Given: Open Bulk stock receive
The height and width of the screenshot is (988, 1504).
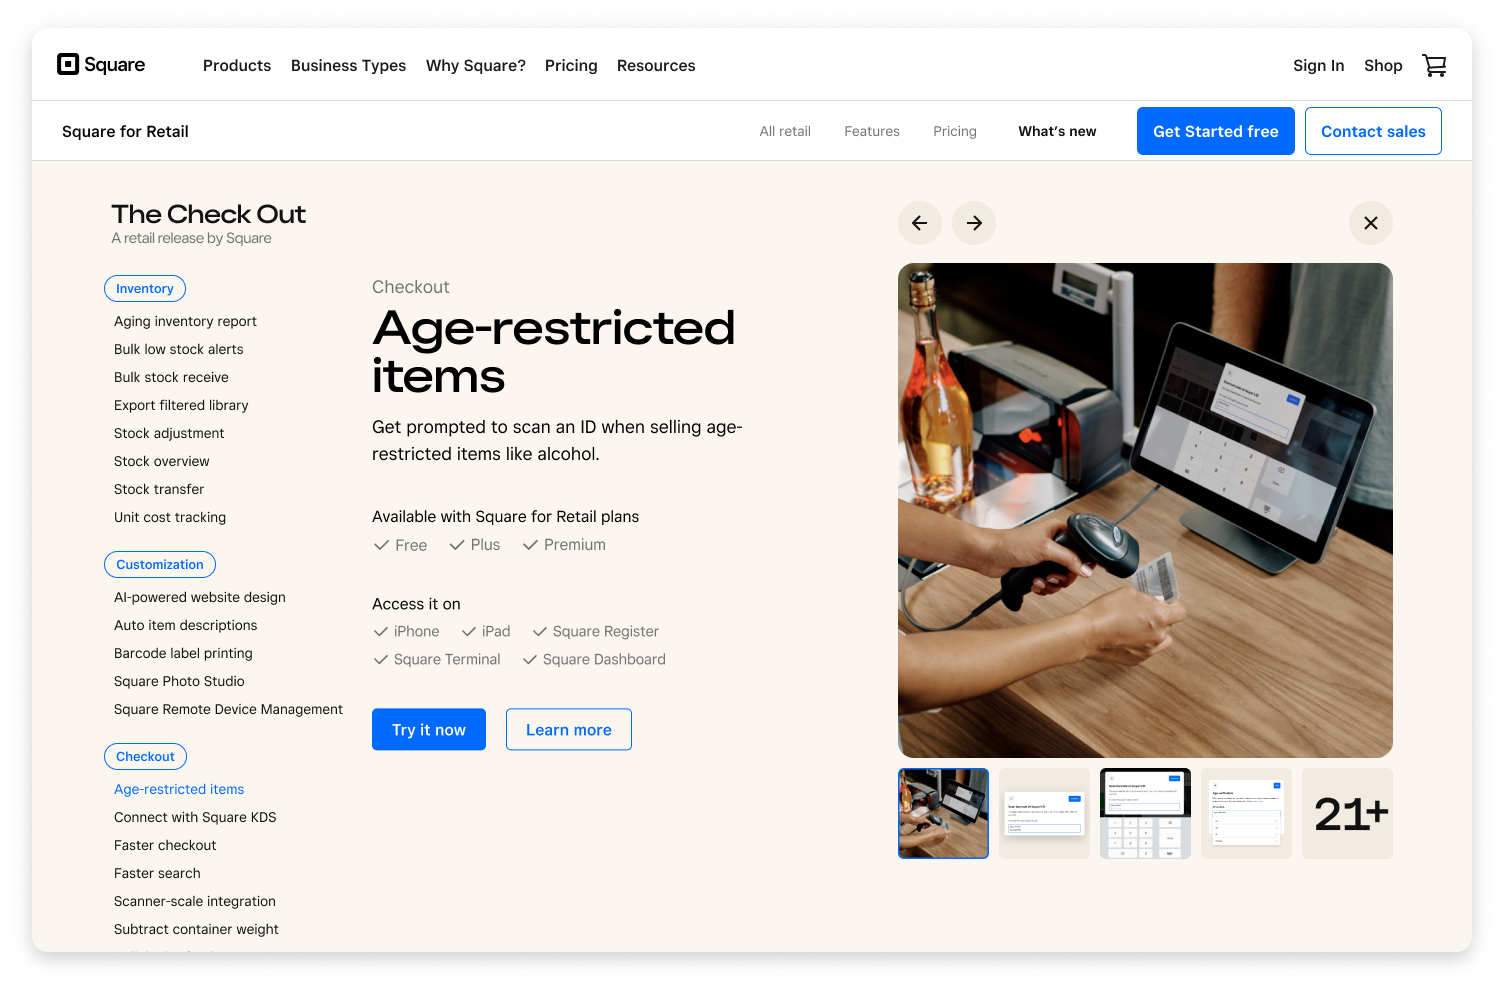Looking at the screenshot, I should click(171, 377).
